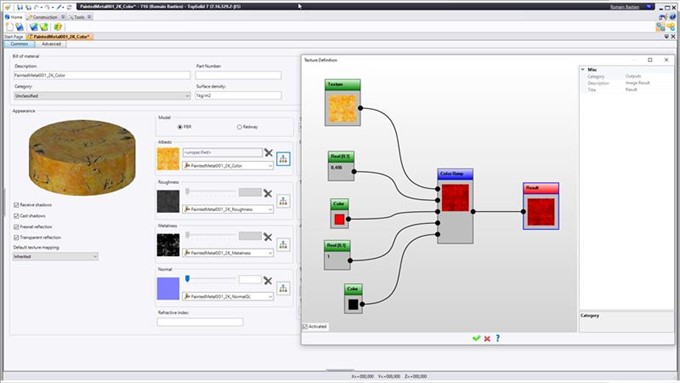The image size is (680, 383).
Task: Open help with the blue question mark
Action: tap(498, 338)
